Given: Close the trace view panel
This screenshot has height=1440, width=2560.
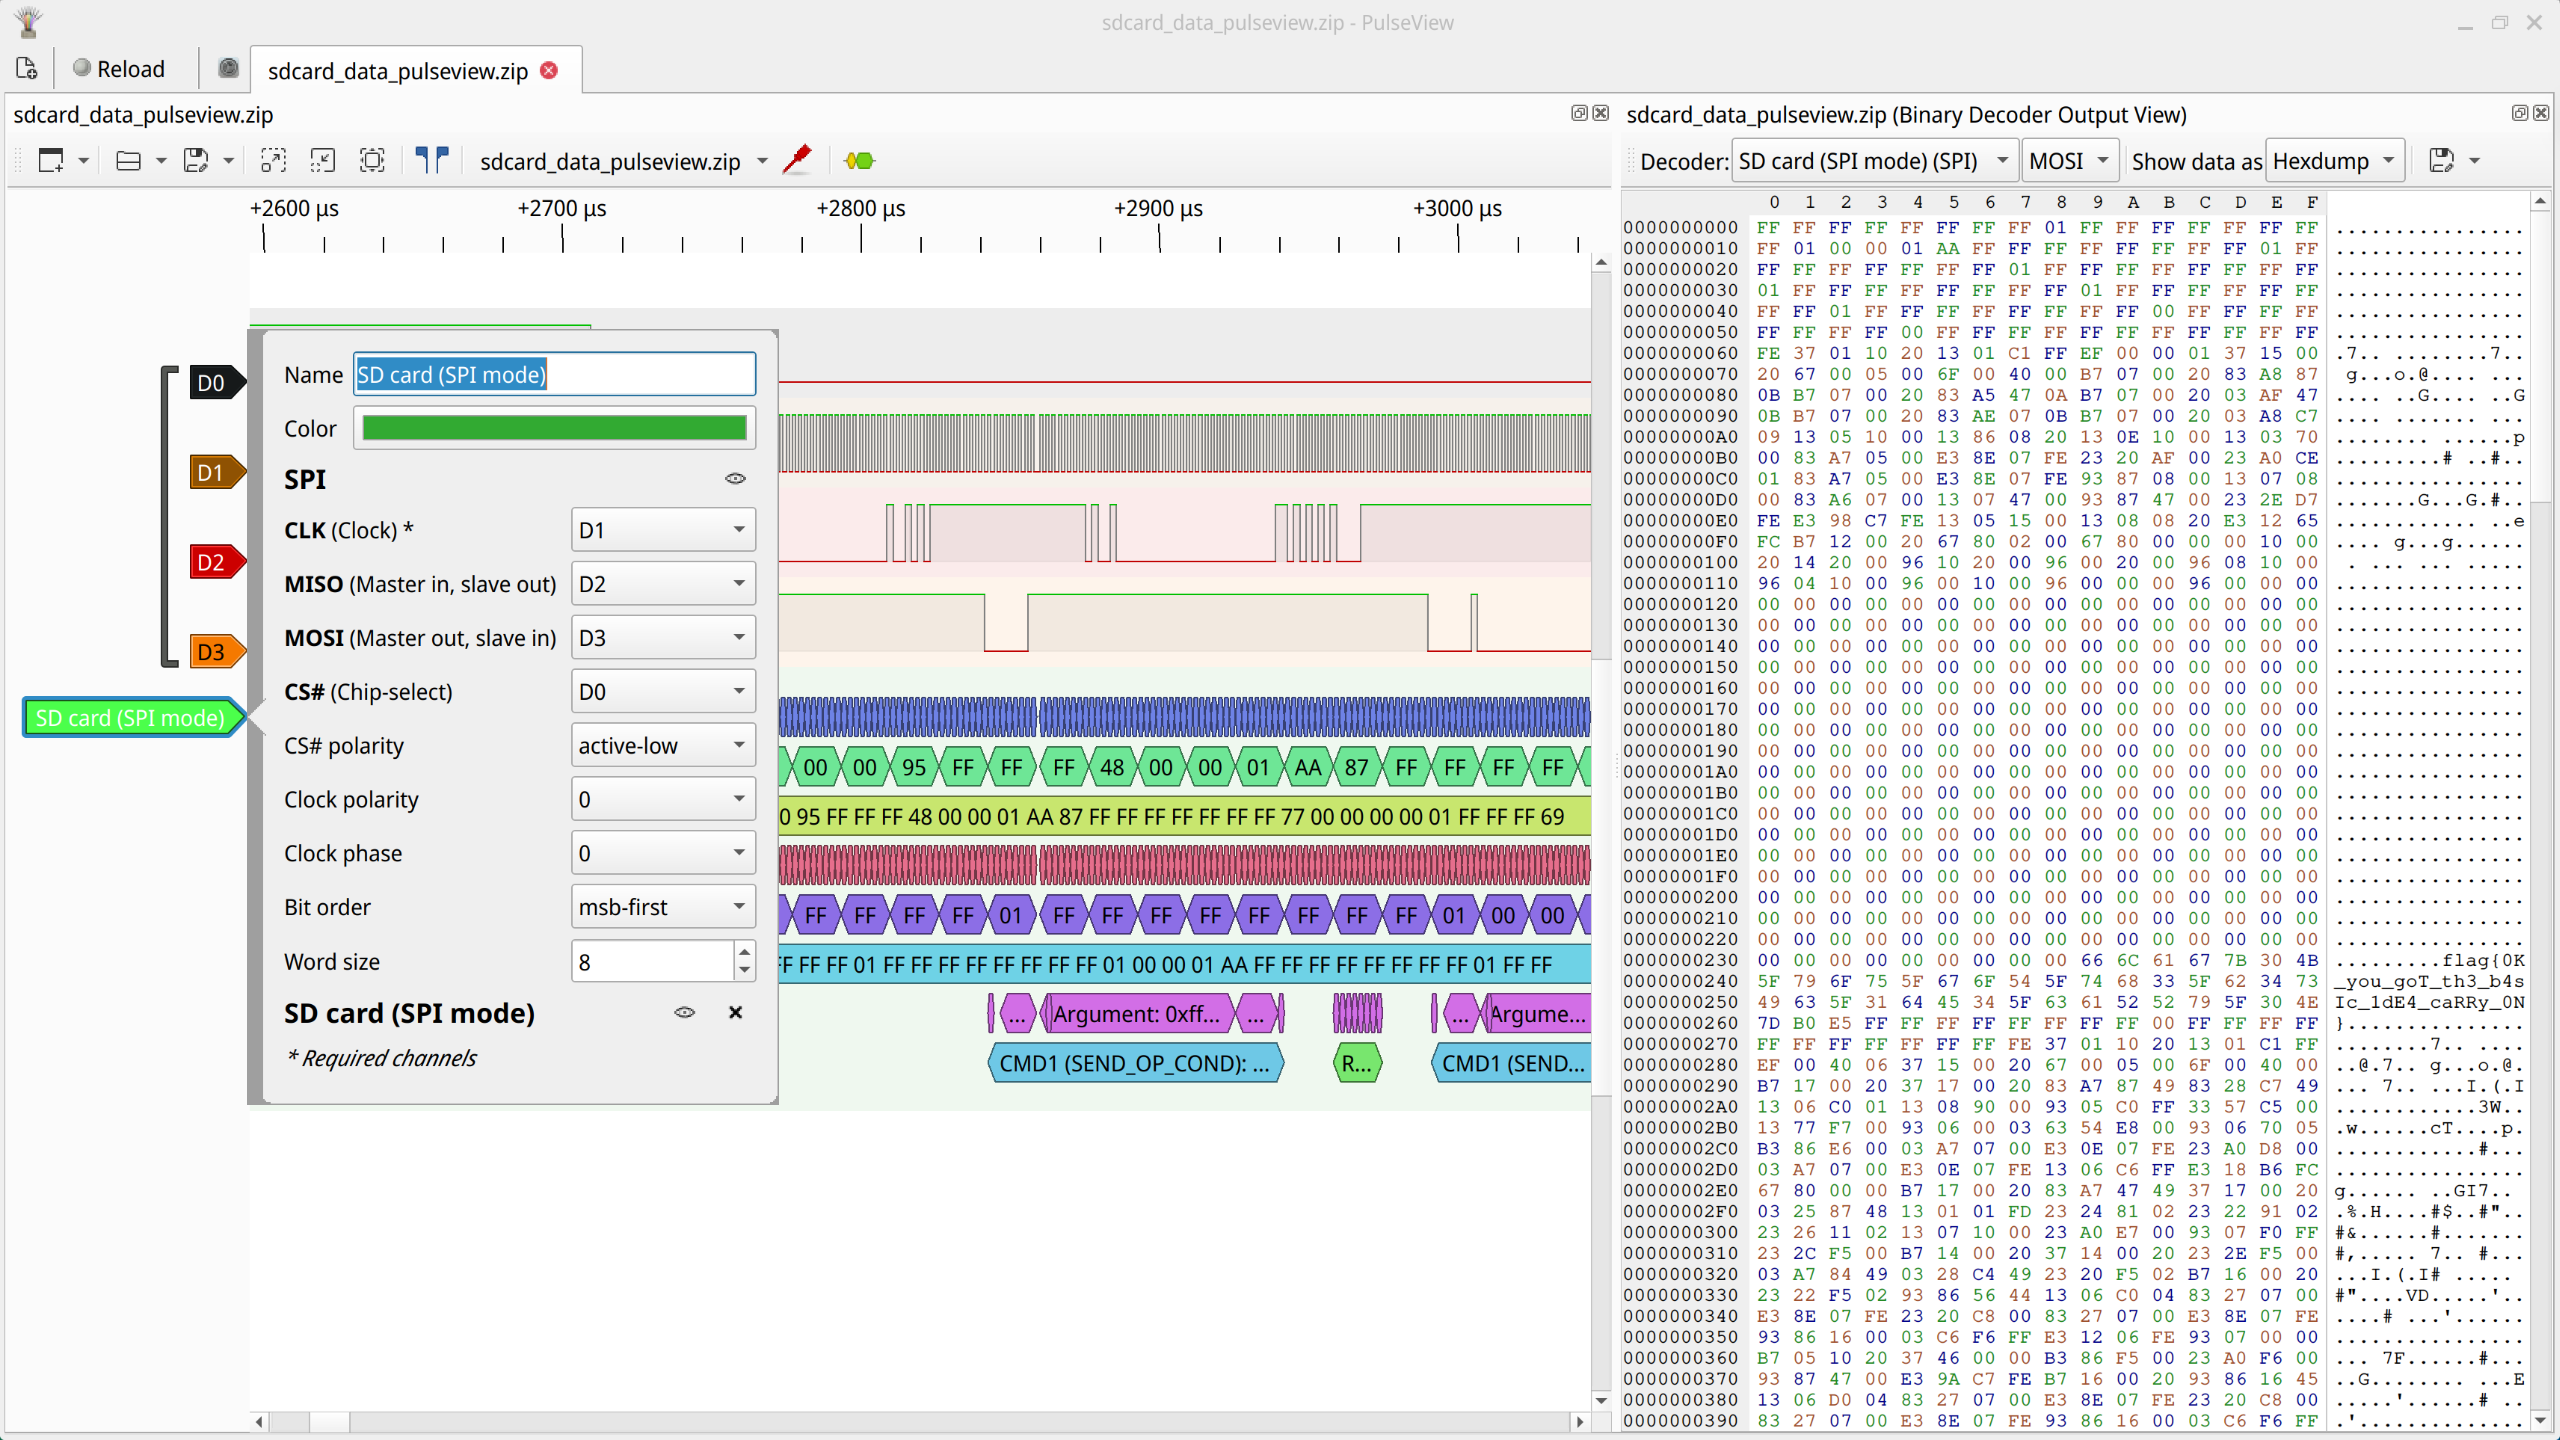Looking at the screenshot, I should pos(1601,113).
